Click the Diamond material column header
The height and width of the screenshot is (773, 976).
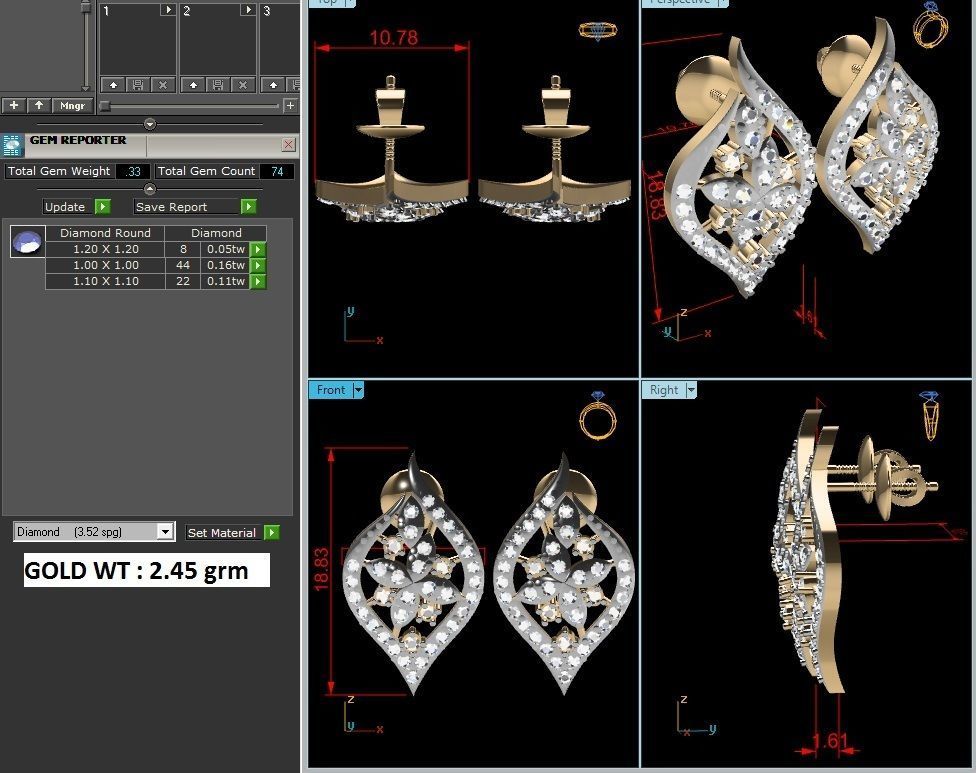tap(216, 233)
